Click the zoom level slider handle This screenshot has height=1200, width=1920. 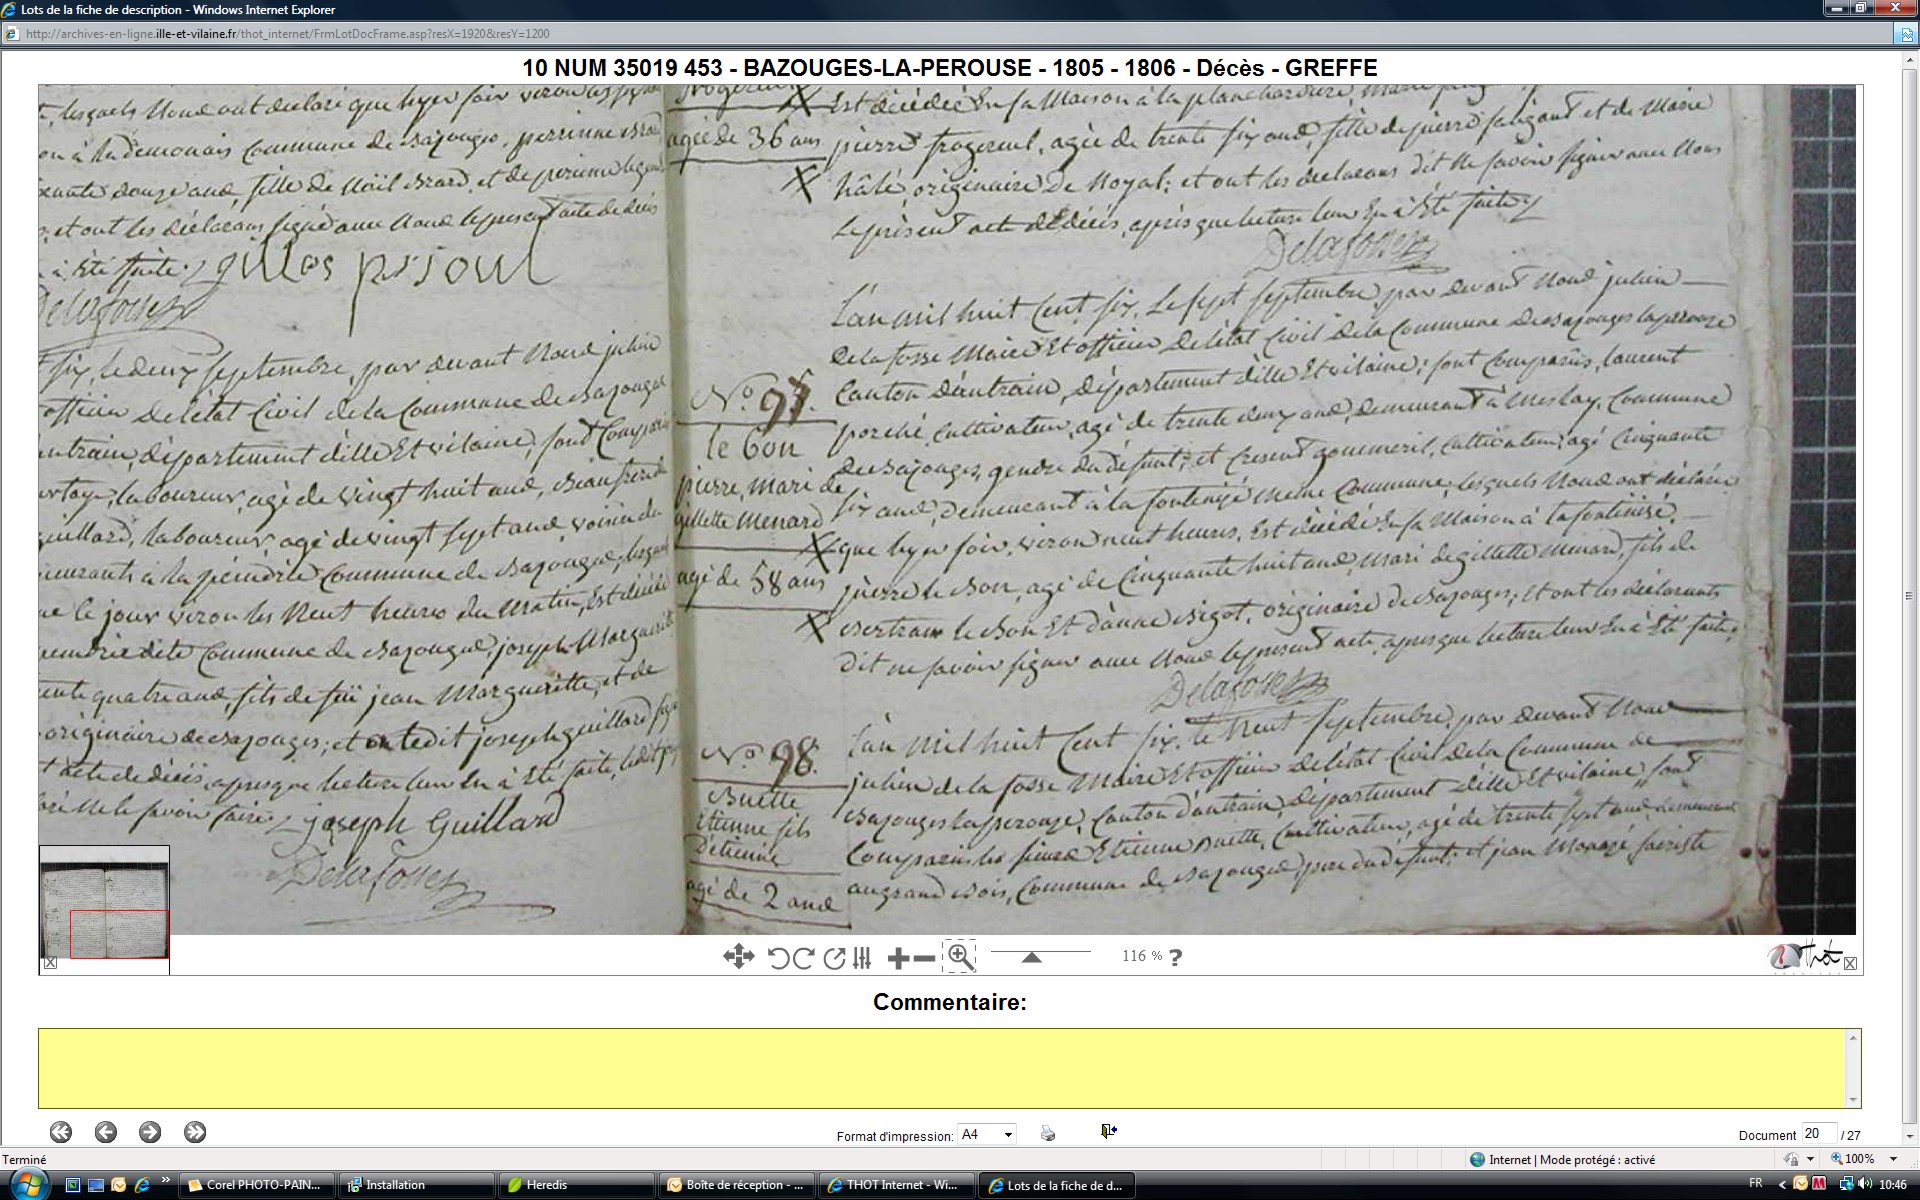[1031, 957]
